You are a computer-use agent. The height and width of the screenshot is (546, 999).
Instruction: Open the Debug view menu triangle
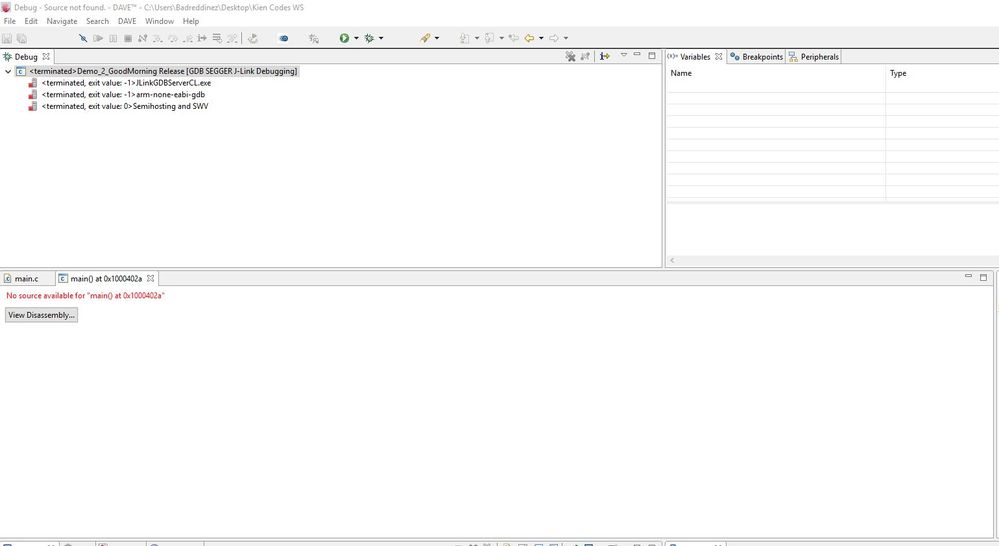coord(624,55)
